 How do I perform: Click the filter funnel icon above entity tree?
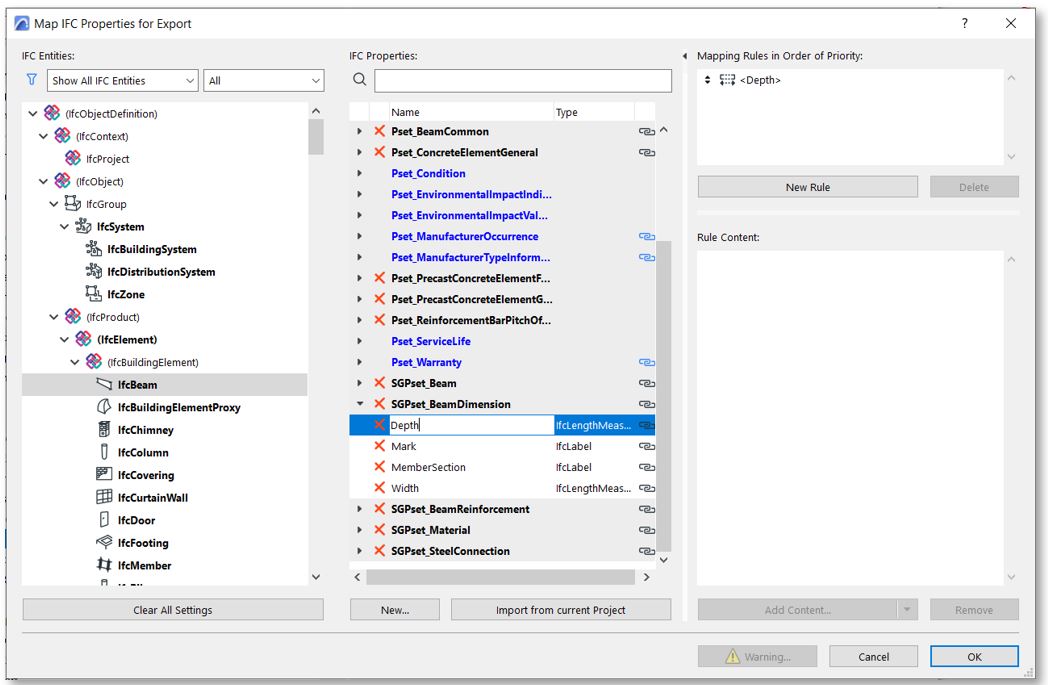31,80
